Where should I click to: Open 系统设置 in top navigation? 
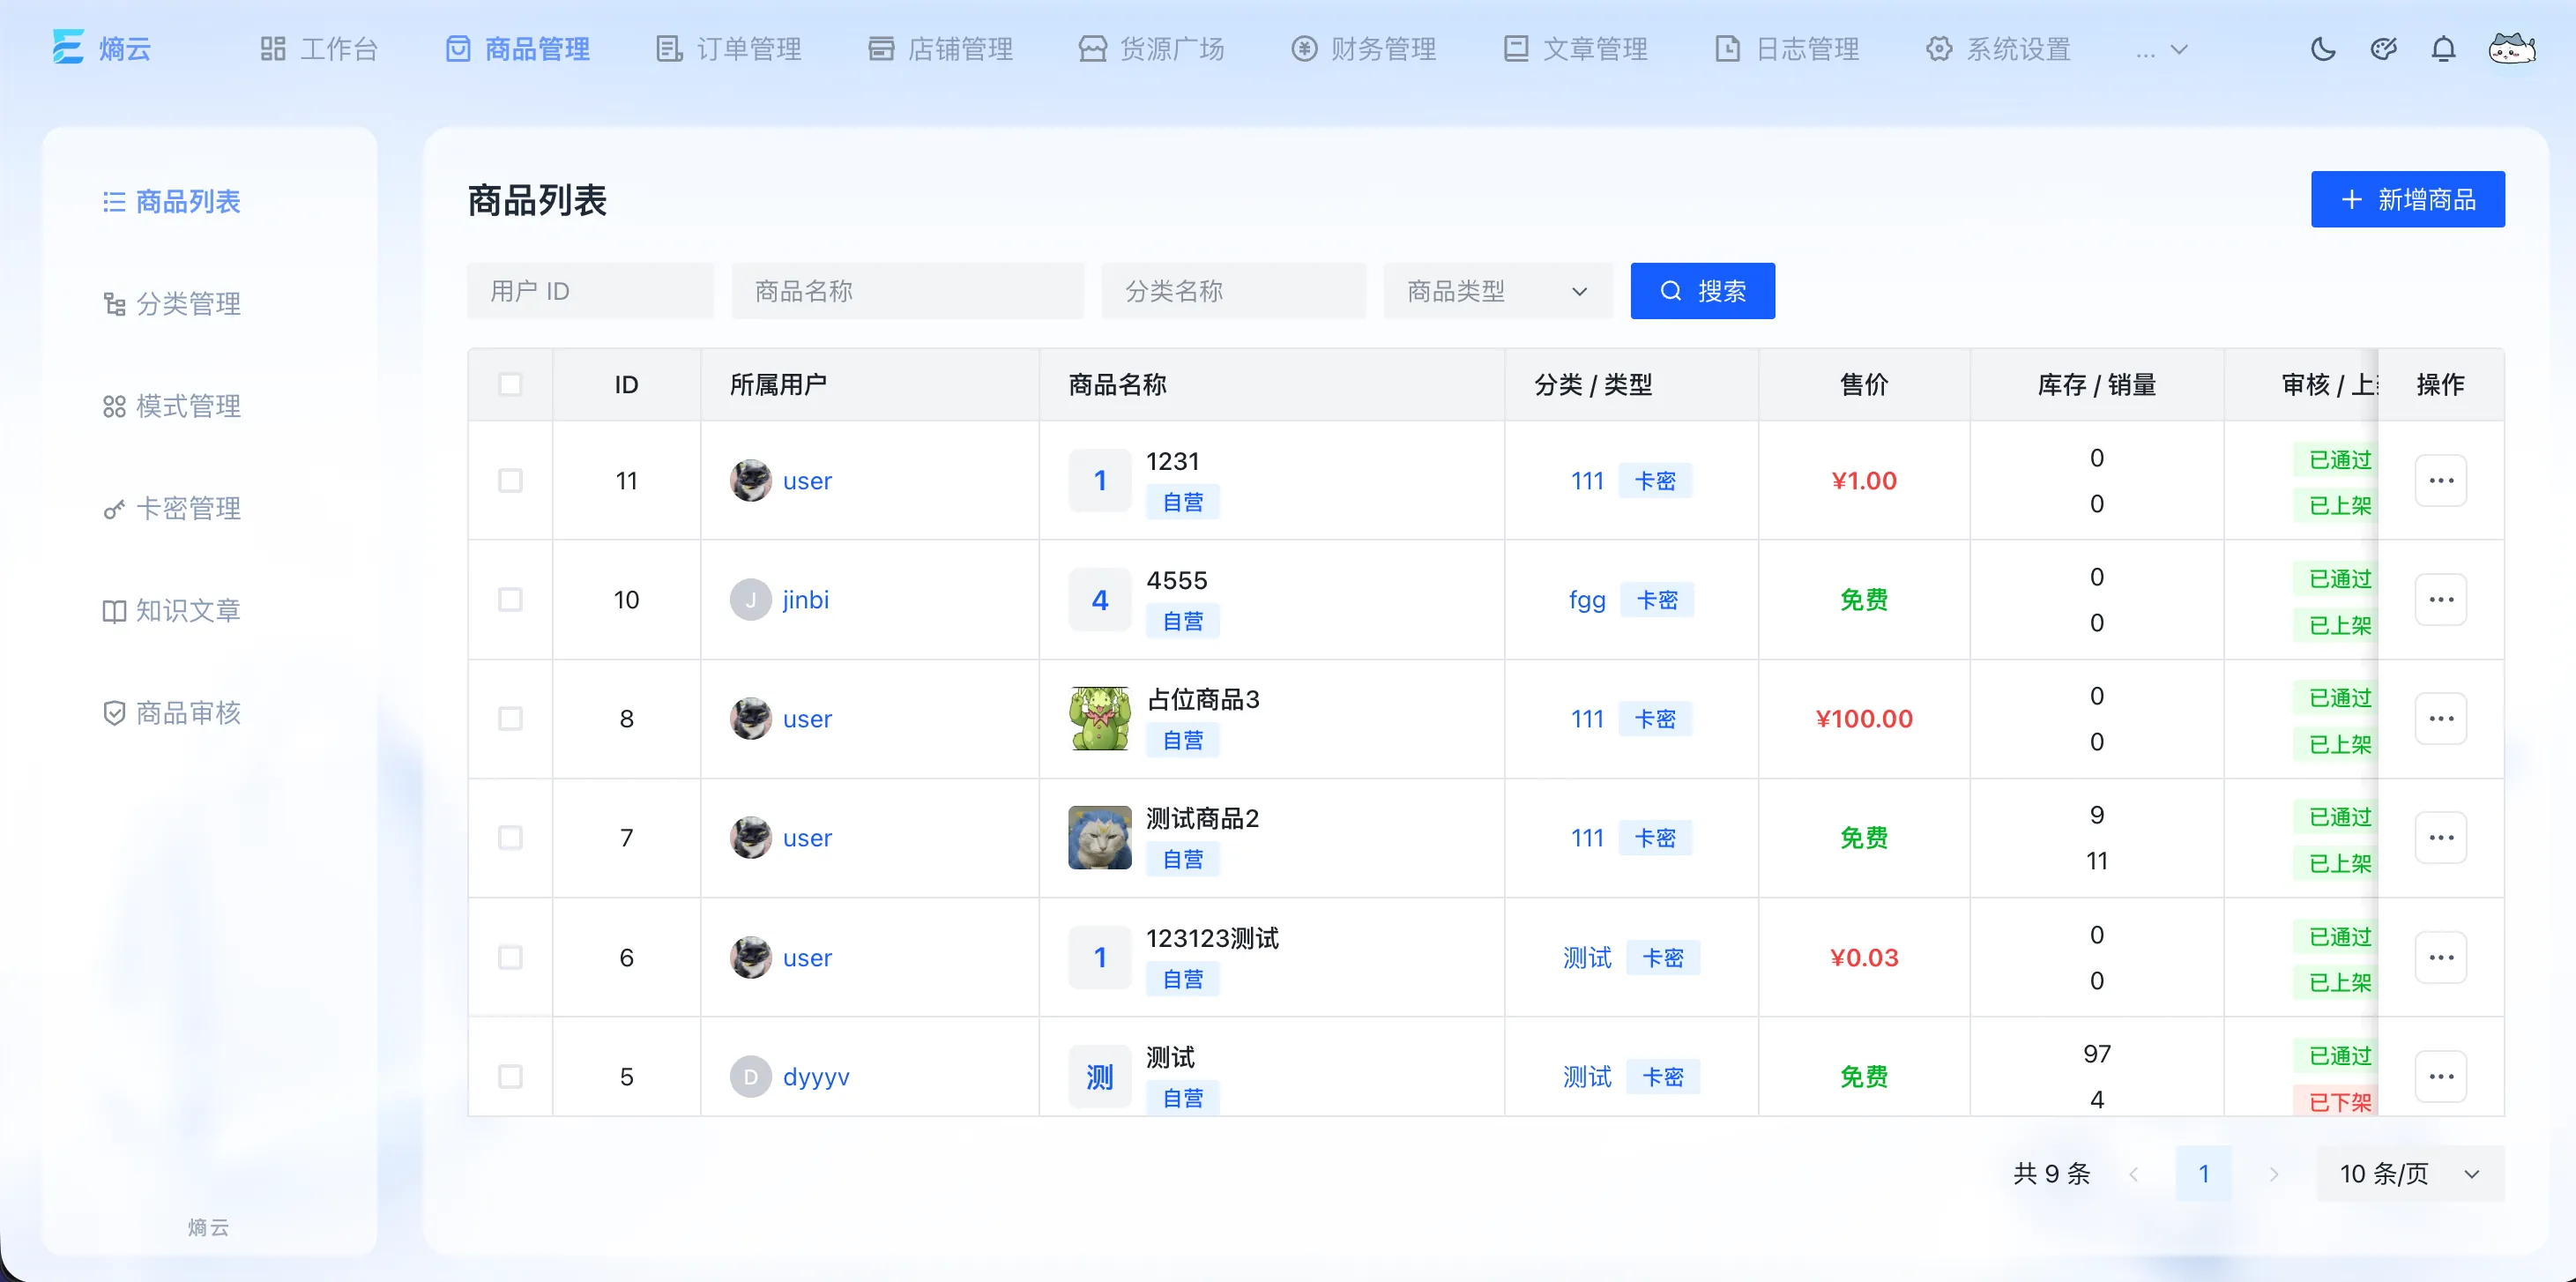pyautogui.click(x=1998, y=48)
